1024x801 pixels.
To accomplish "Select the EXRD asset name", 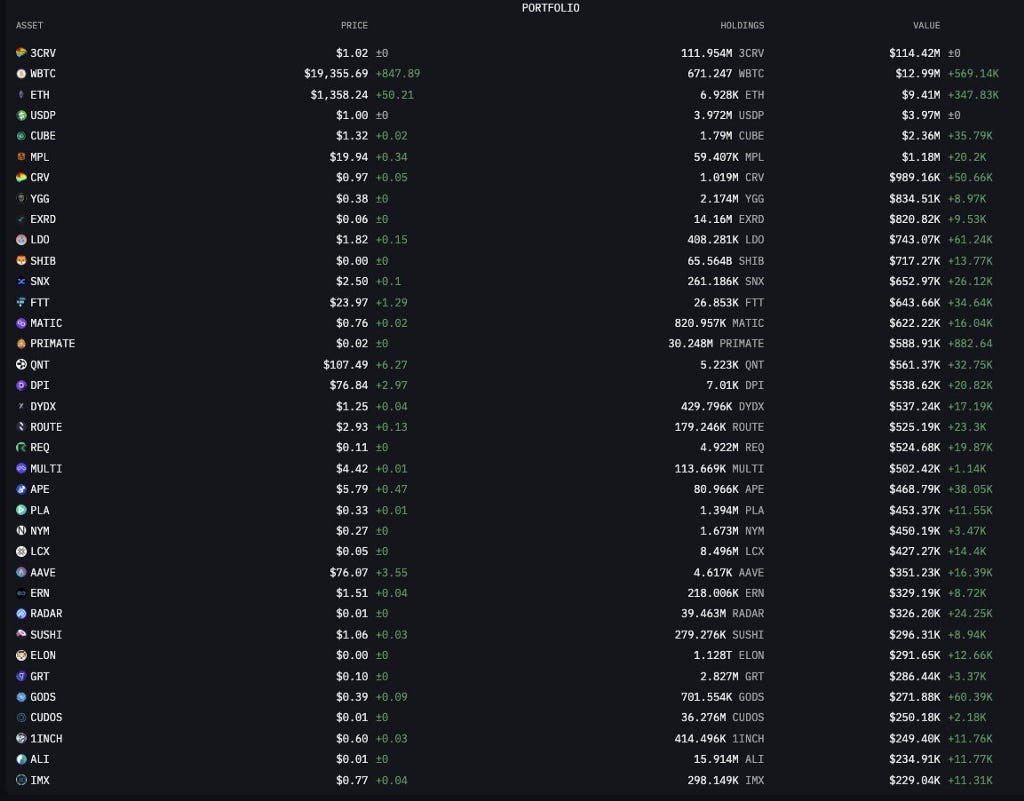I will pyautogui.click(x=43, y=219).
